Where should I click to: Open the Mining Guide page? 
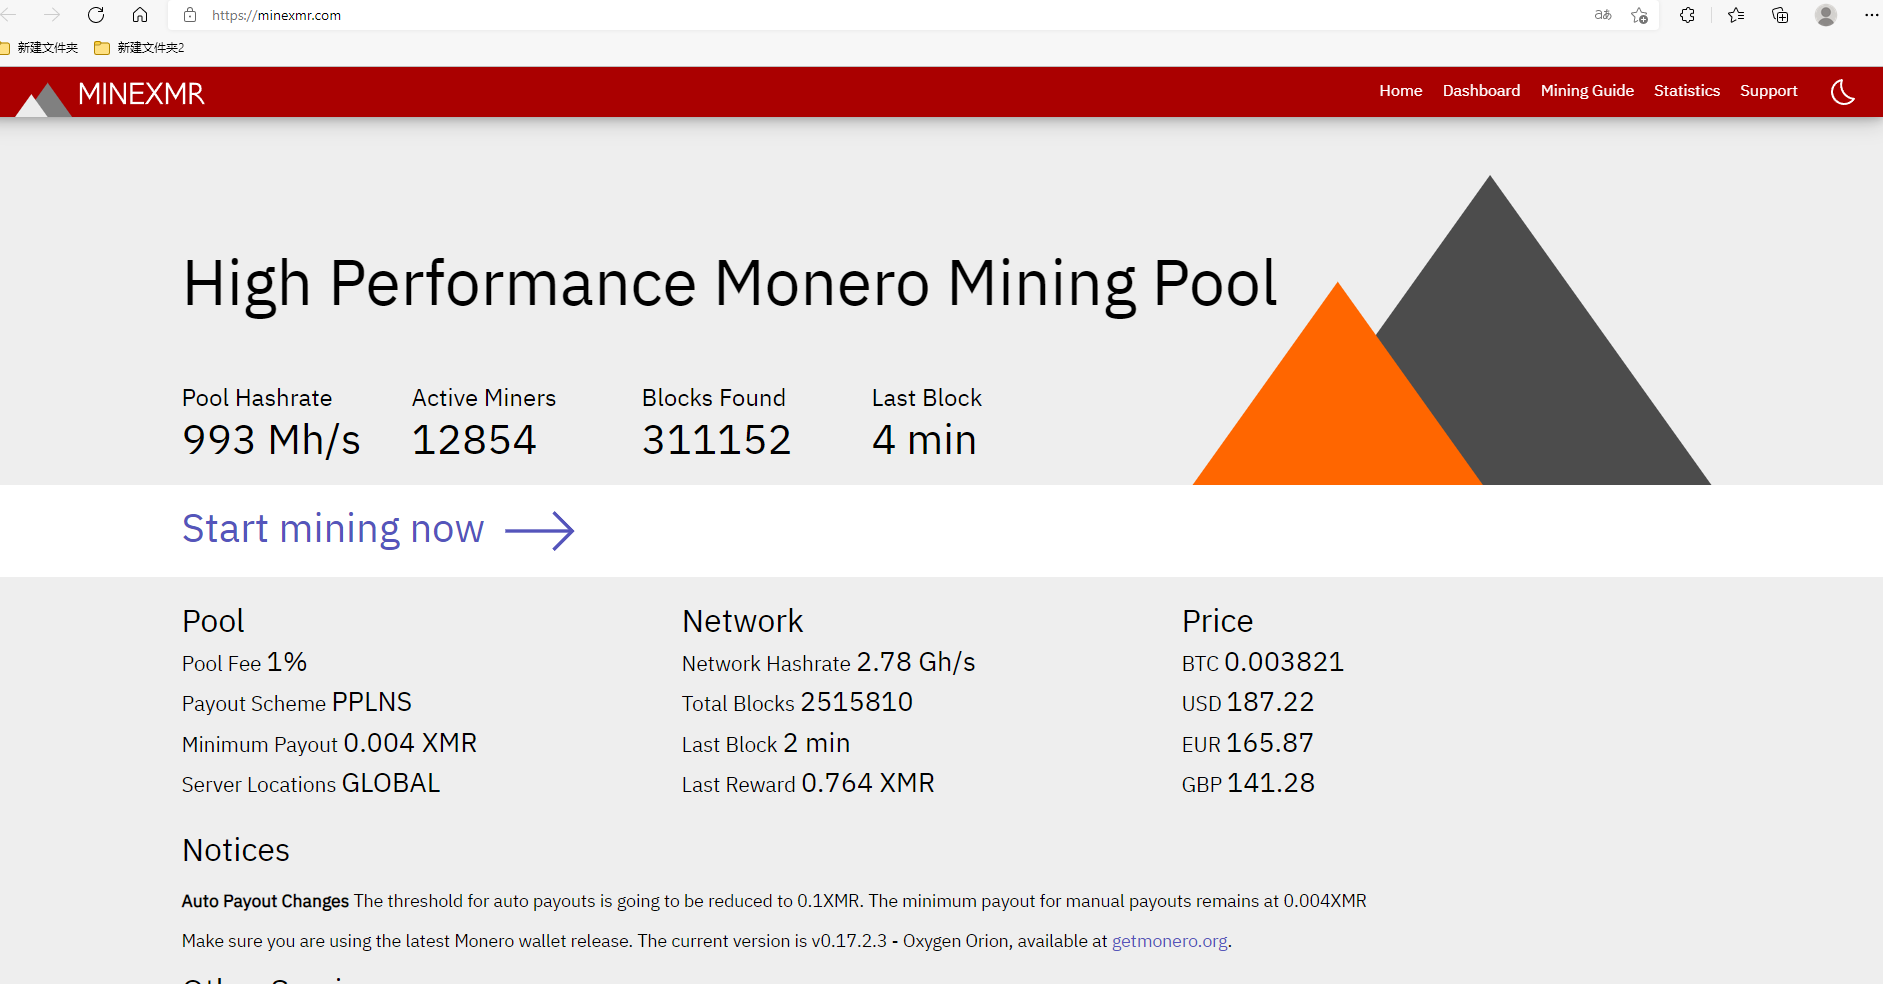pyautogui.click(x=1587, y=91)
